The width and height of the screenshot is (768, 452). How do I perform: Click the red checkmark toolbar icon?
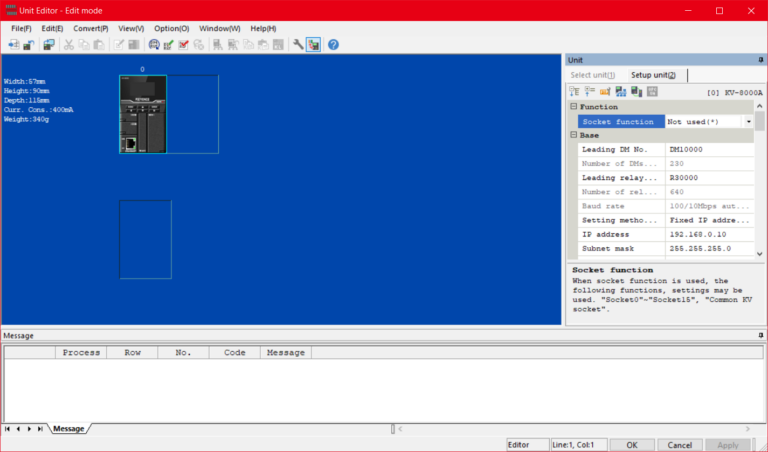point(184,45)
